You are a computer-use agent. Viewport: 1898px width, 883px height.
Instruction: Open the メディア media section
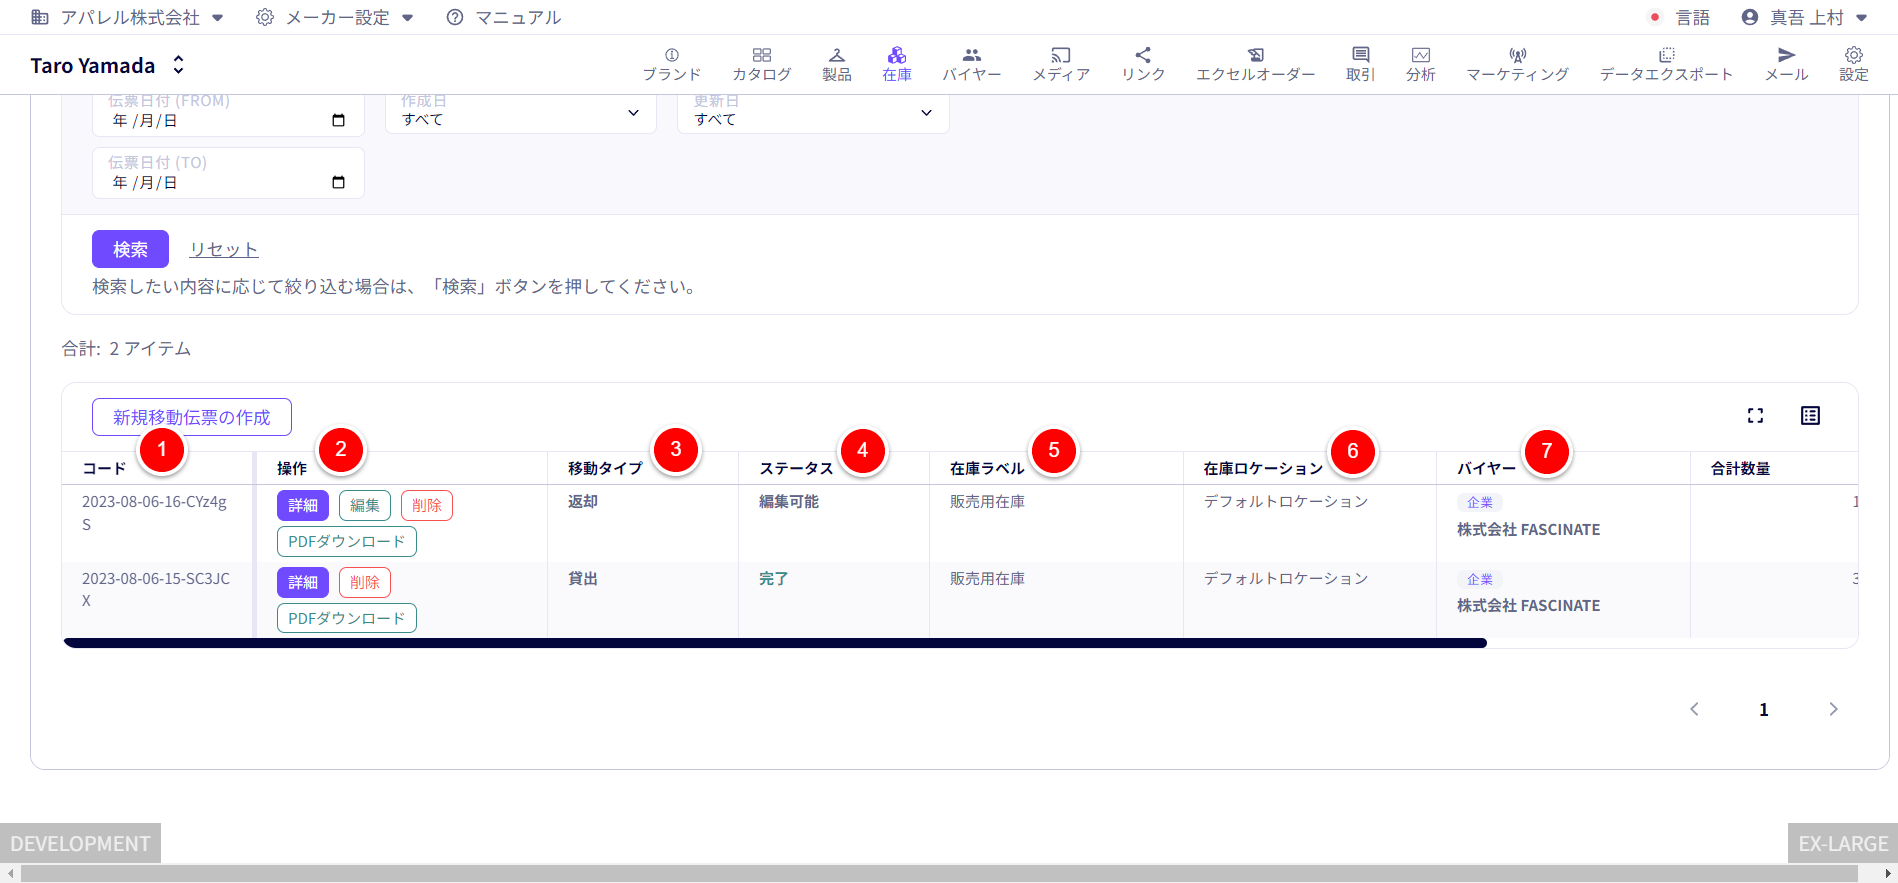1060,64
